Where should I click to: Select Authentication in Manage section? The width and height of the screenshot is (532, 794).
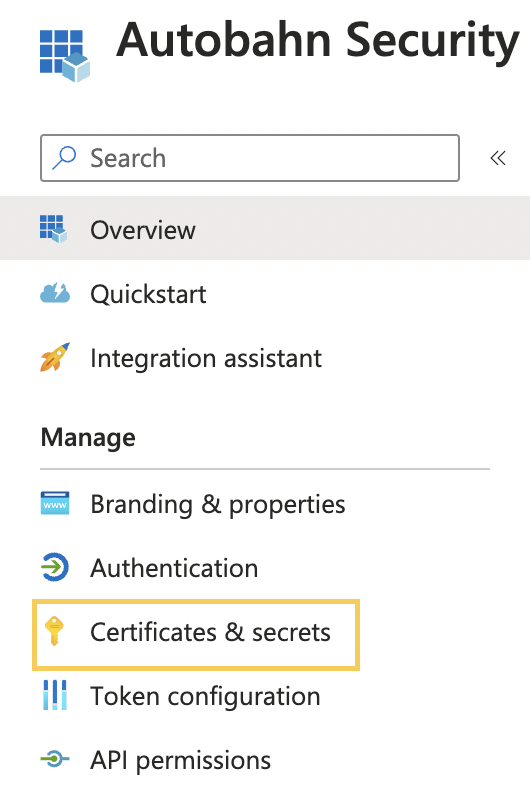265,567
